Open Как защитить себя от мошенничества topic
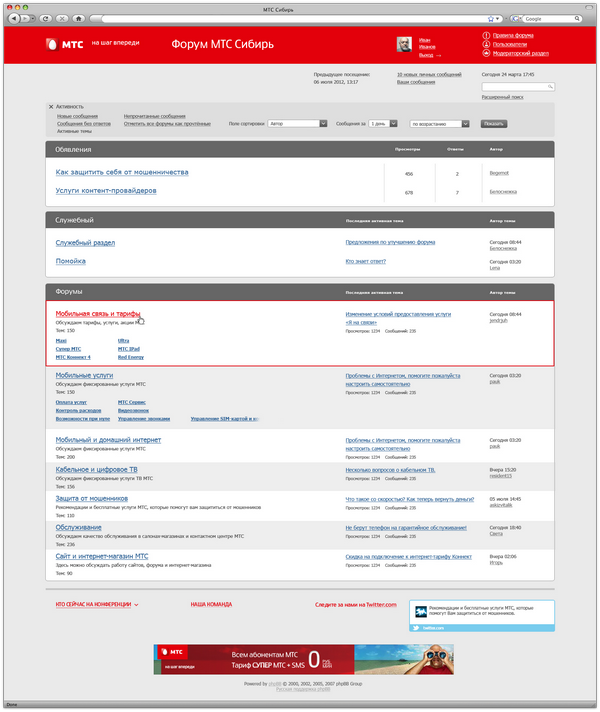Viewport: 600px width, 712px height. [122, 173]
